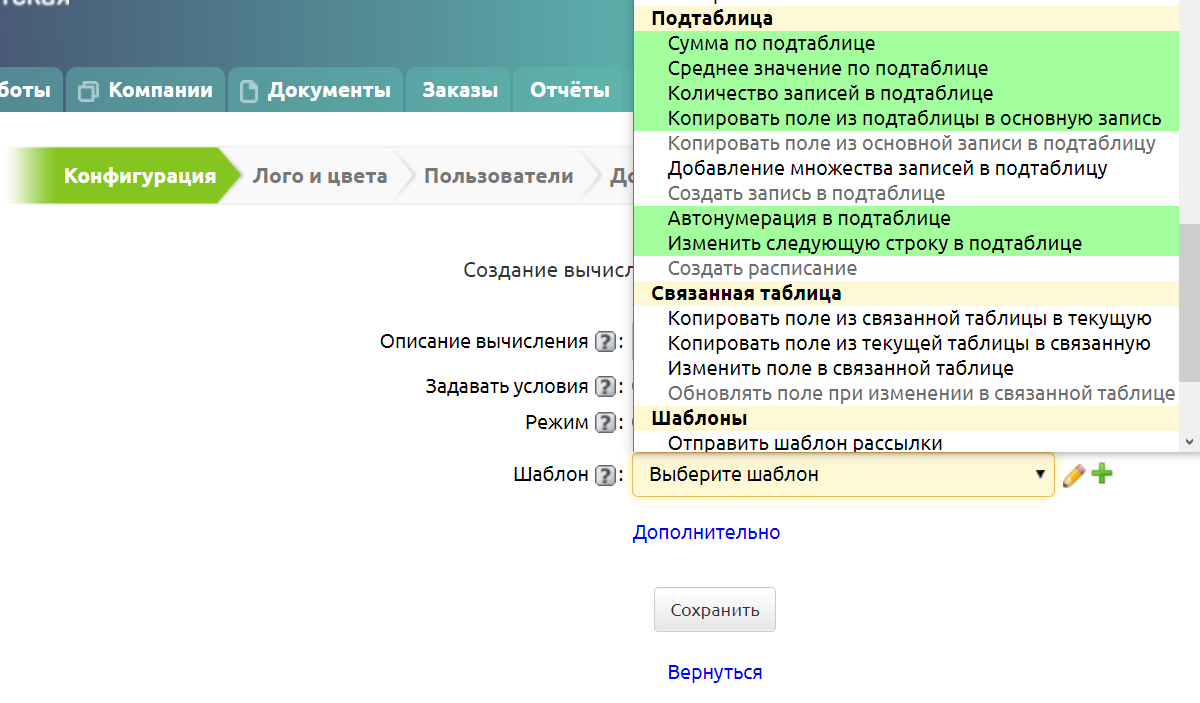Click the Дополнительно link
Screen dimensions: 1200x703
[706, 532]
